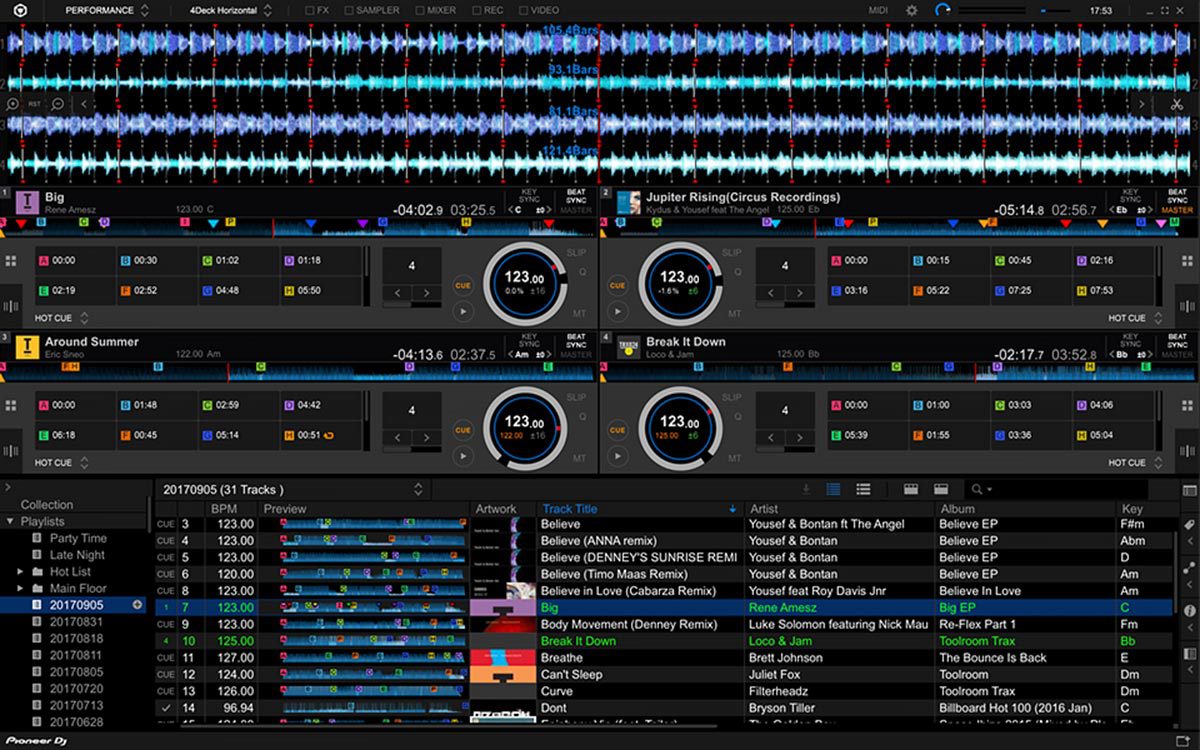The width and height of the screenshot is (1200, 750).
Task: Toggle BEAT SYNC on deck 2
Action: [x=1177, y=195]
